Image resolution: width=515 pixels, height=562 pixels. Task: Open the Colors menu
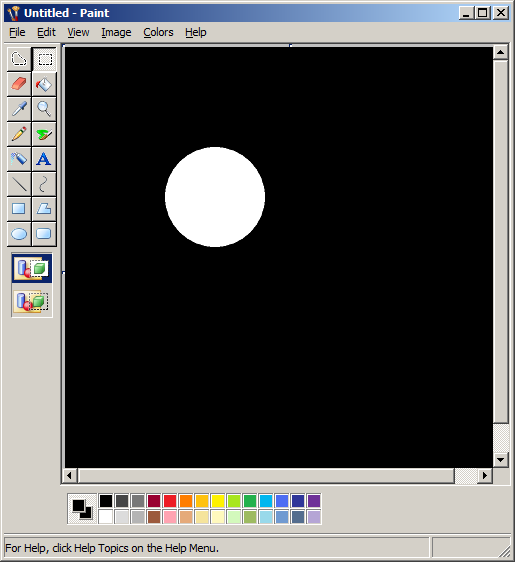point(158,32)
